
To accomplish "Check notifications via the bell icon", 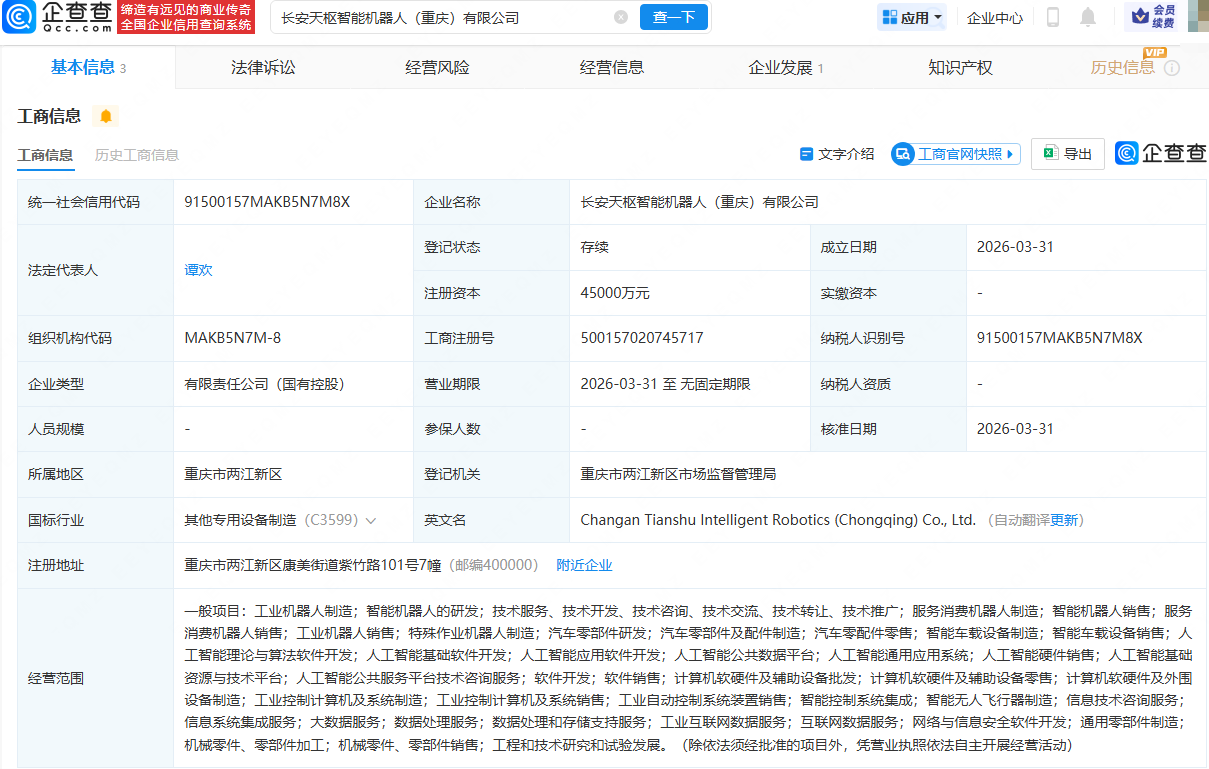I will [1087, 17].
